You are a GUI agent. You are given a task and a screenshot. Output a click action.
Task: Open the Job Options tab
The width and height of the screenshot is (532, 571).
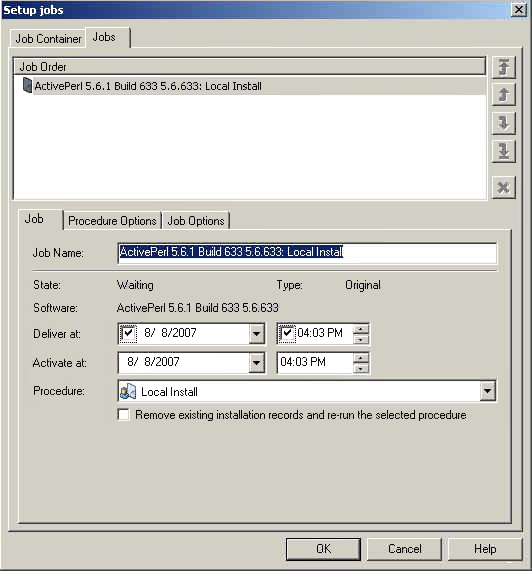coord(196,221)
